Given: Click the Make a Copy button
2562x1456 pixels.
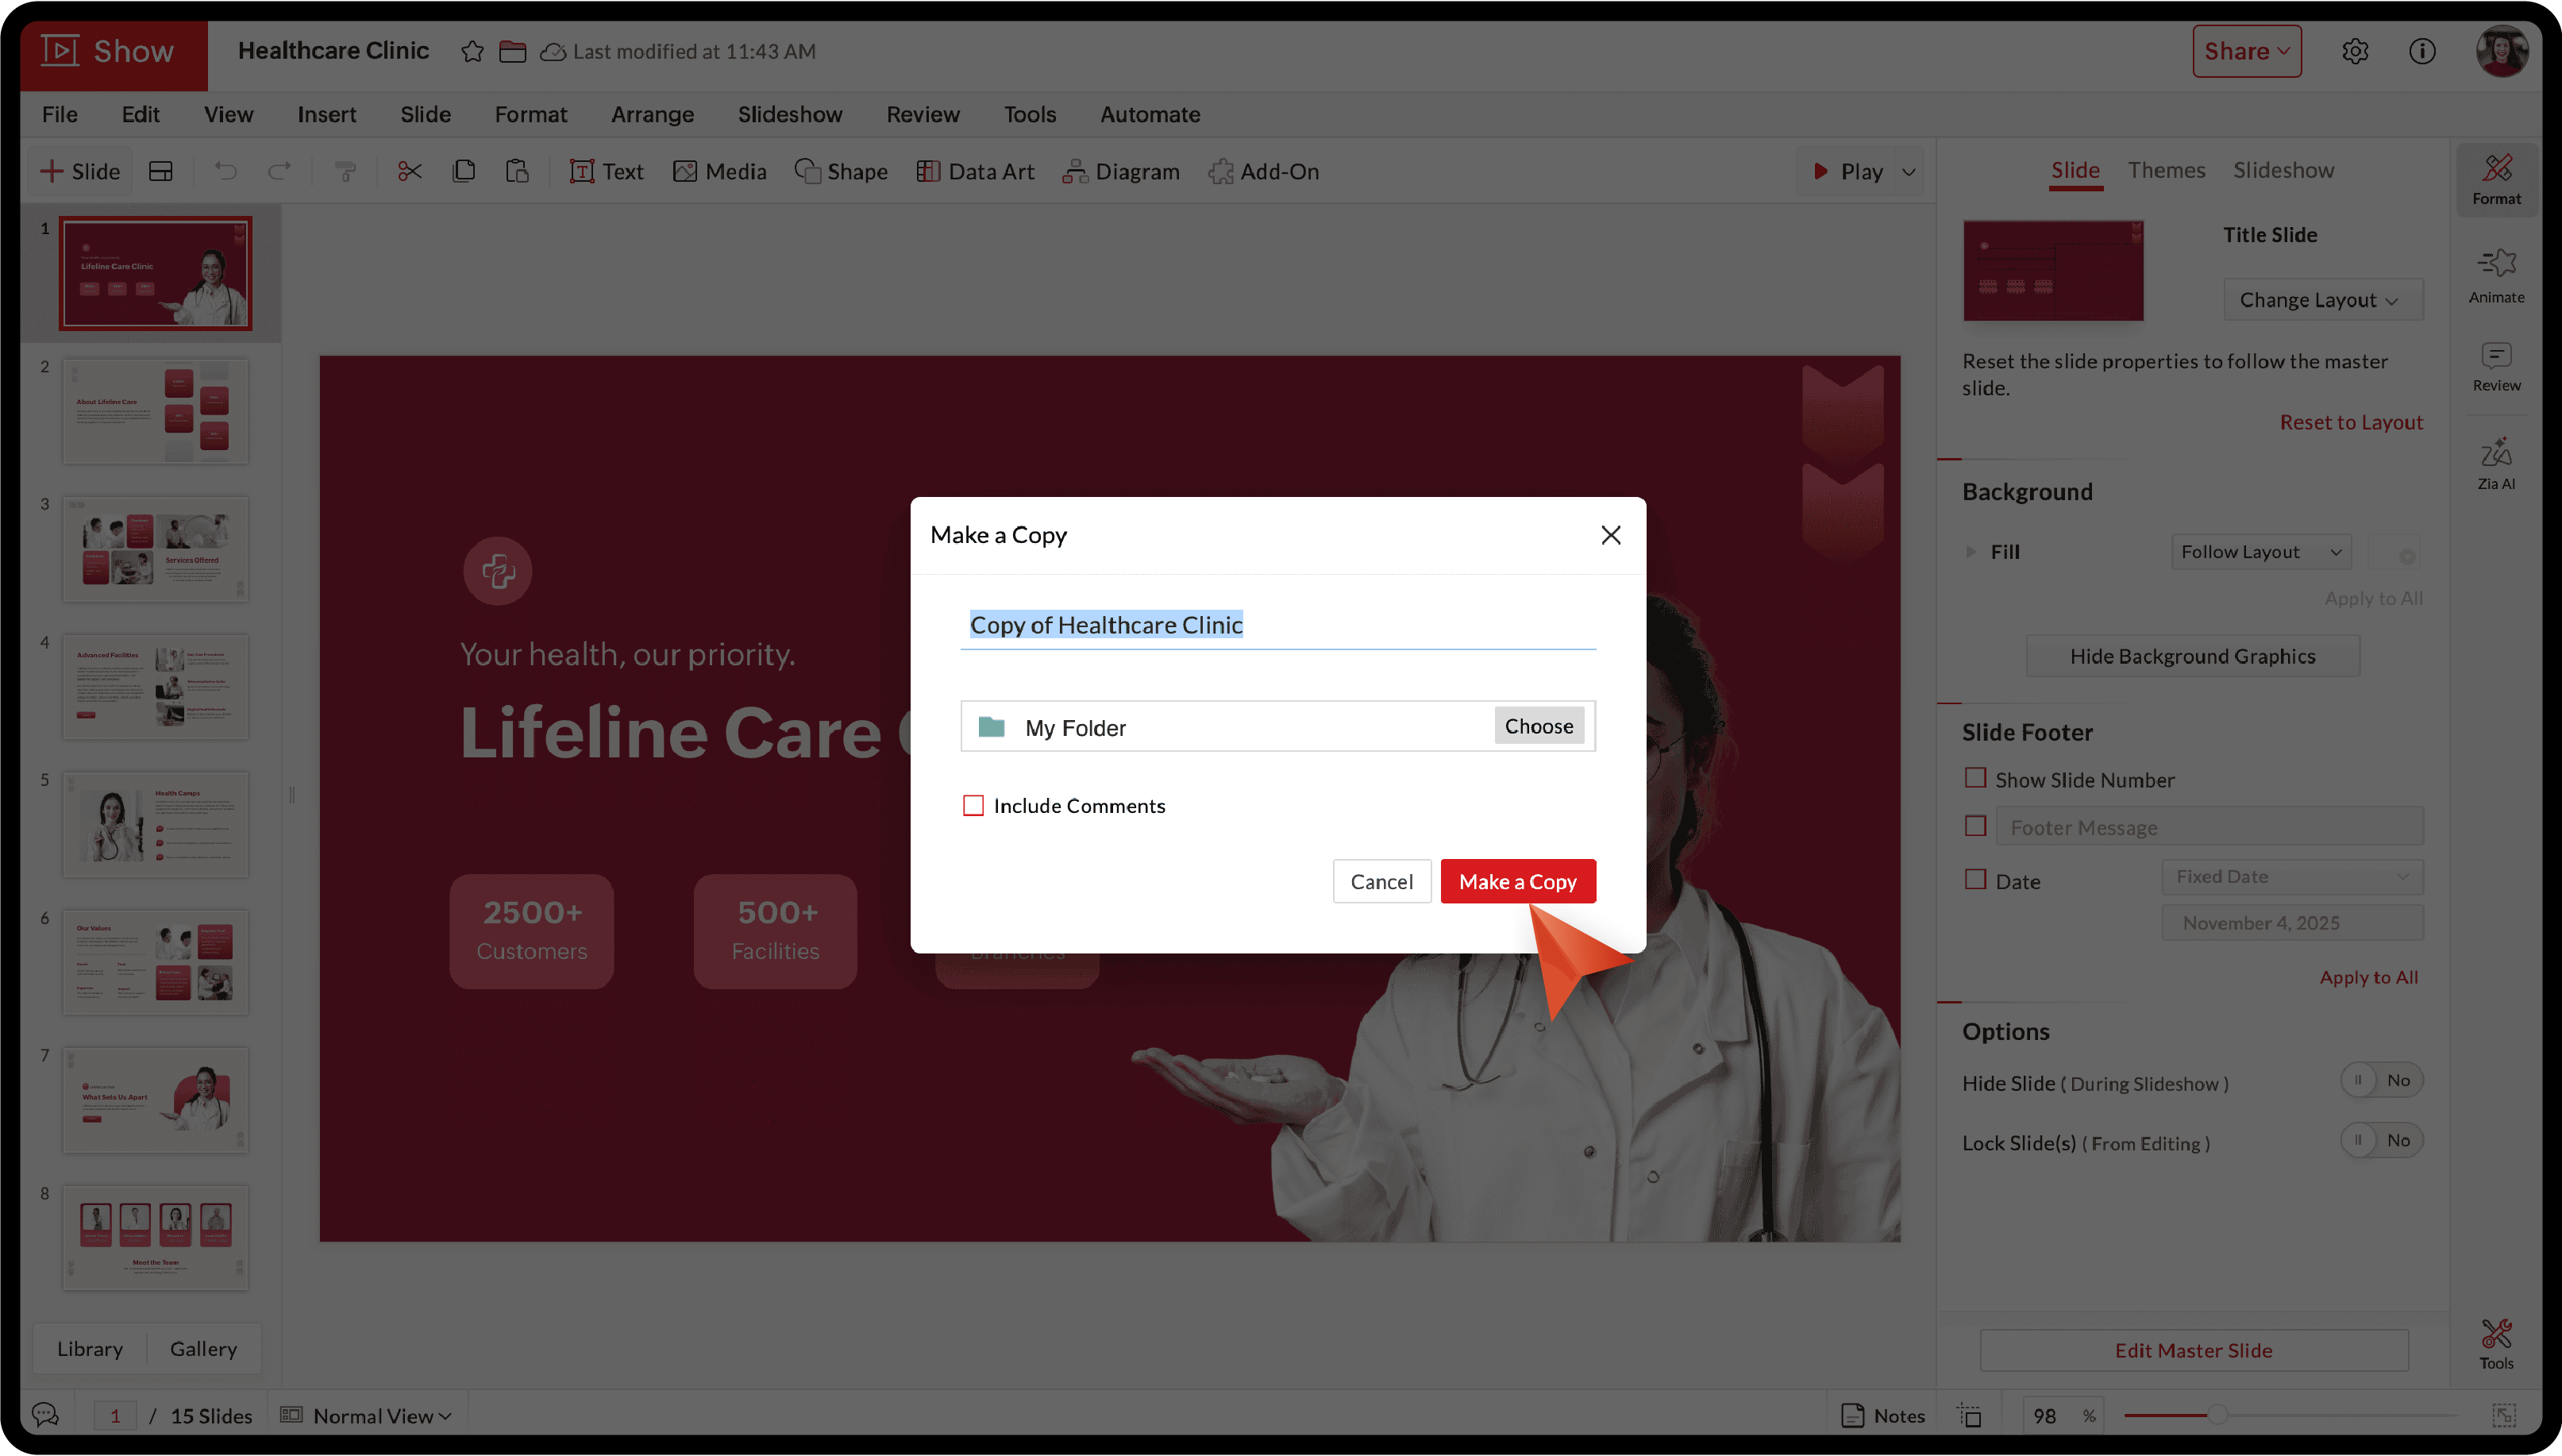Looking at the screenshot, I should click(1517, 881).
